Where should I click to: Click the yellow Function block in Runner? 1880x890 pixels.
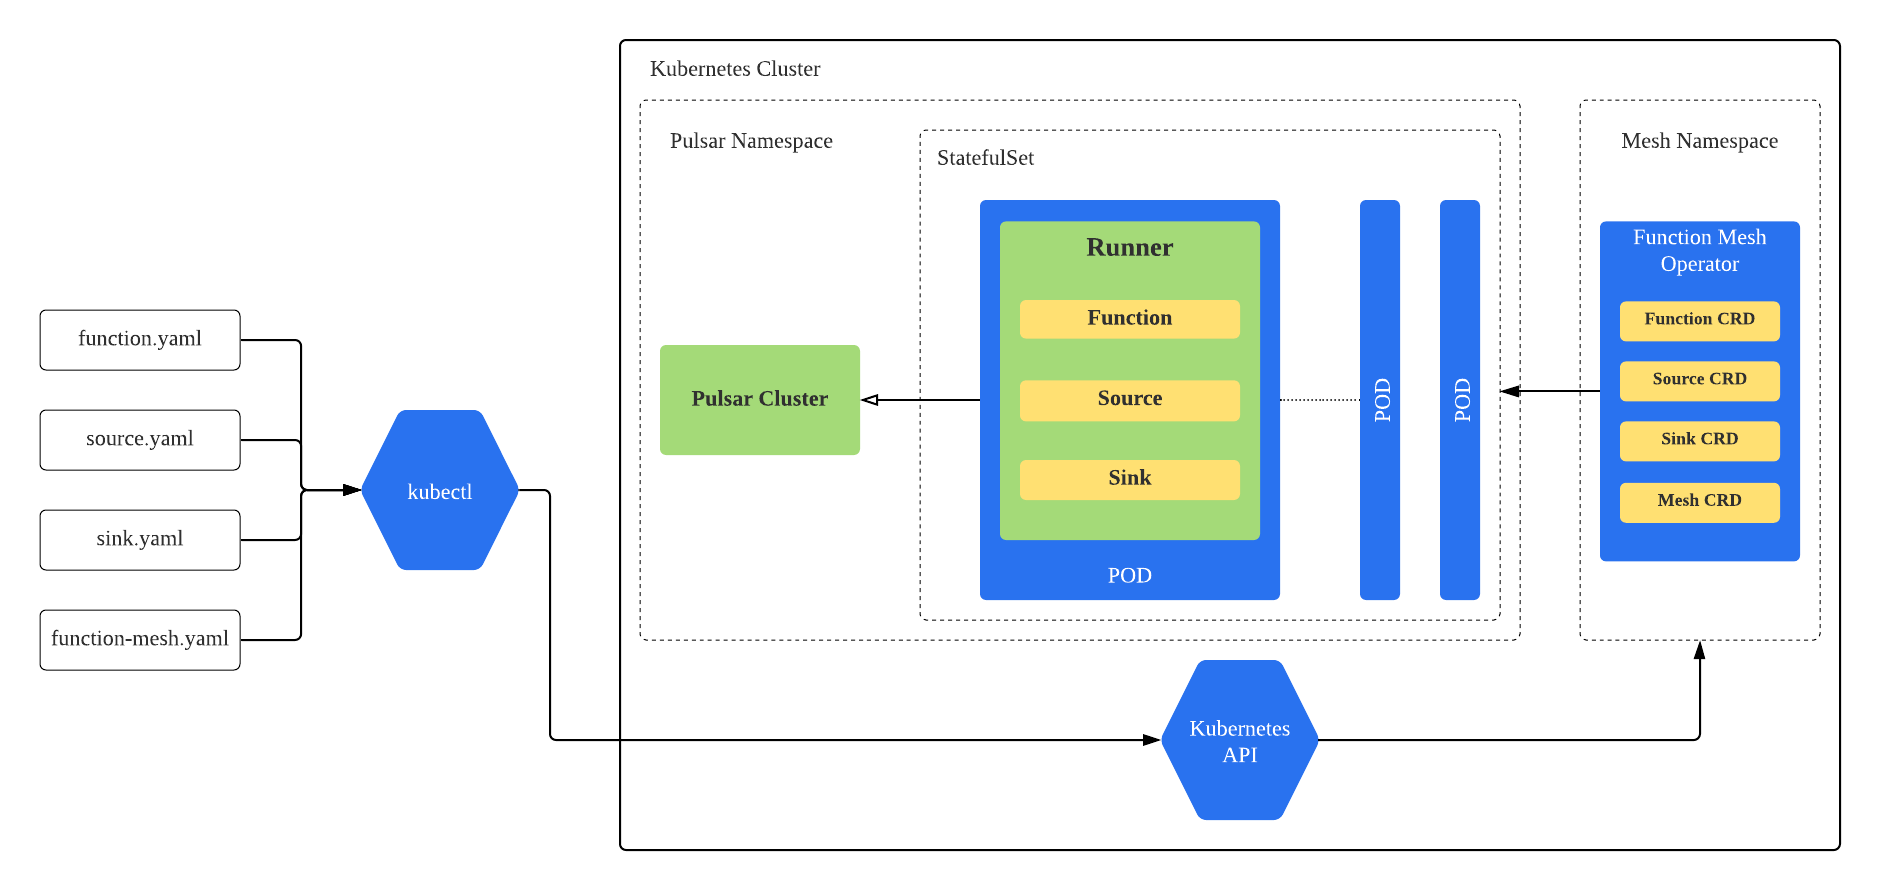[x=1129, y=319]
